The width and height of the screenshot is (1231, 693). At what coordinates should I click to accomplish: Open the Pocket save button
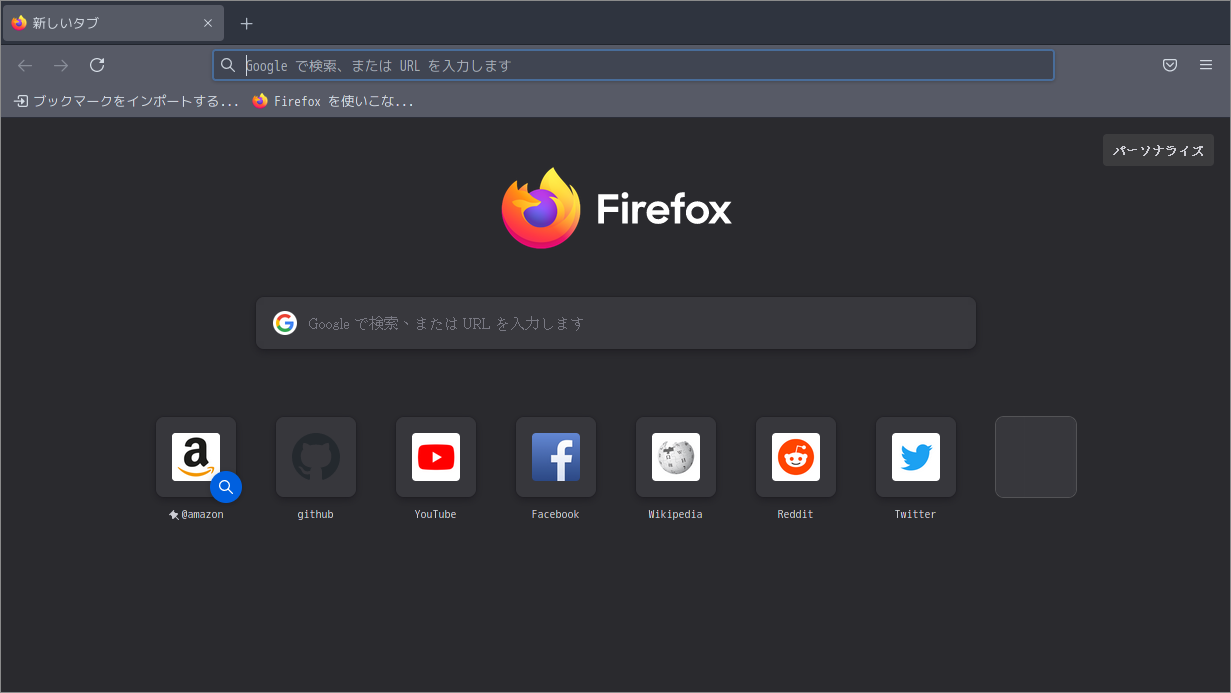click(1170, 65)
